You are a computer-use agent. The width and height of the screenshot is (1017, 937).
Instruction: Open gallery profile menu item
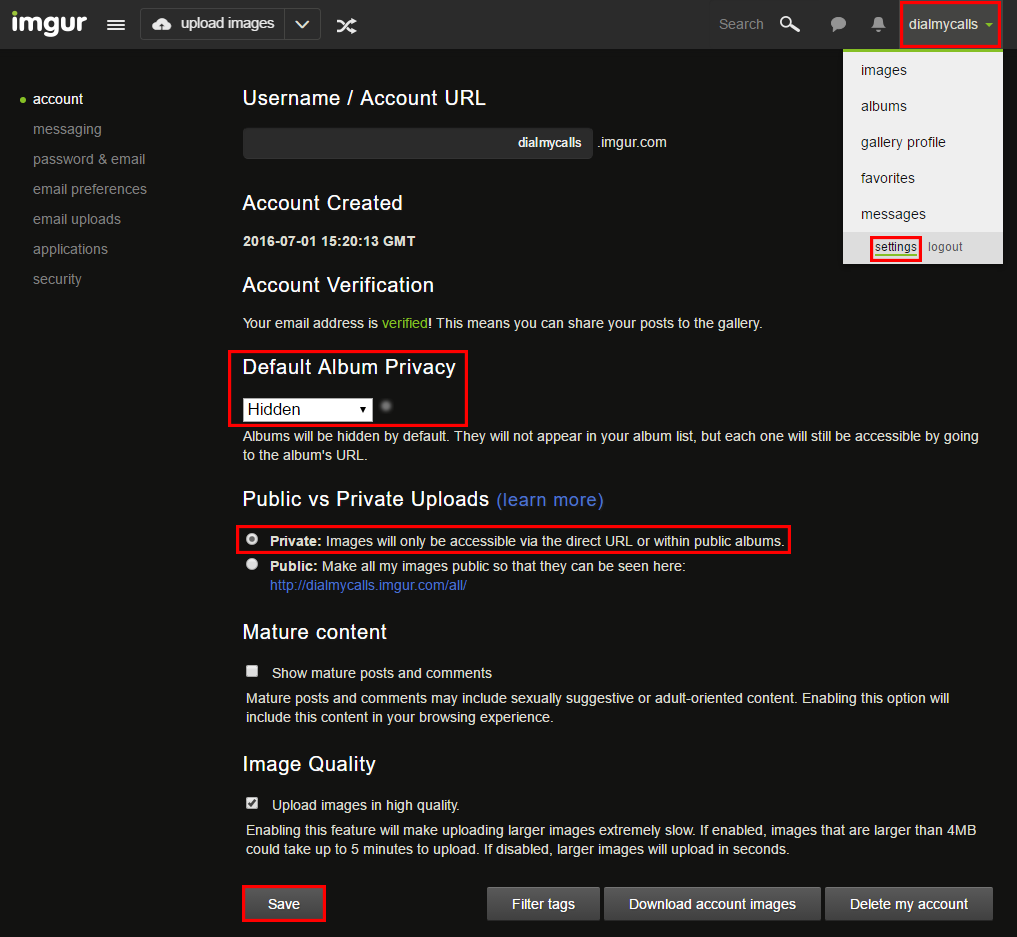click(903, 142)
